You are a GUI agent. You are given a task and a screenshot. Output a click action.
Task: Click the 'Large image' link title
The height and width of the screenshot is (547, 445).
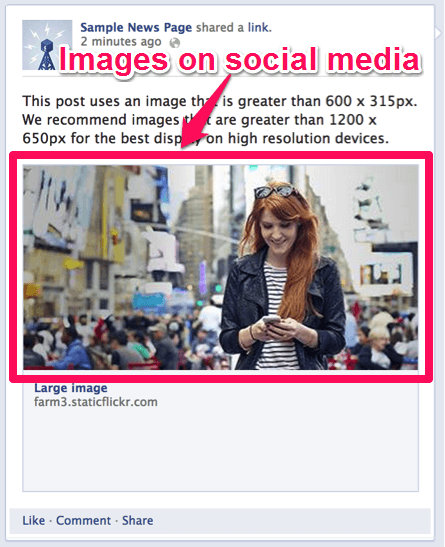(71, 388)
